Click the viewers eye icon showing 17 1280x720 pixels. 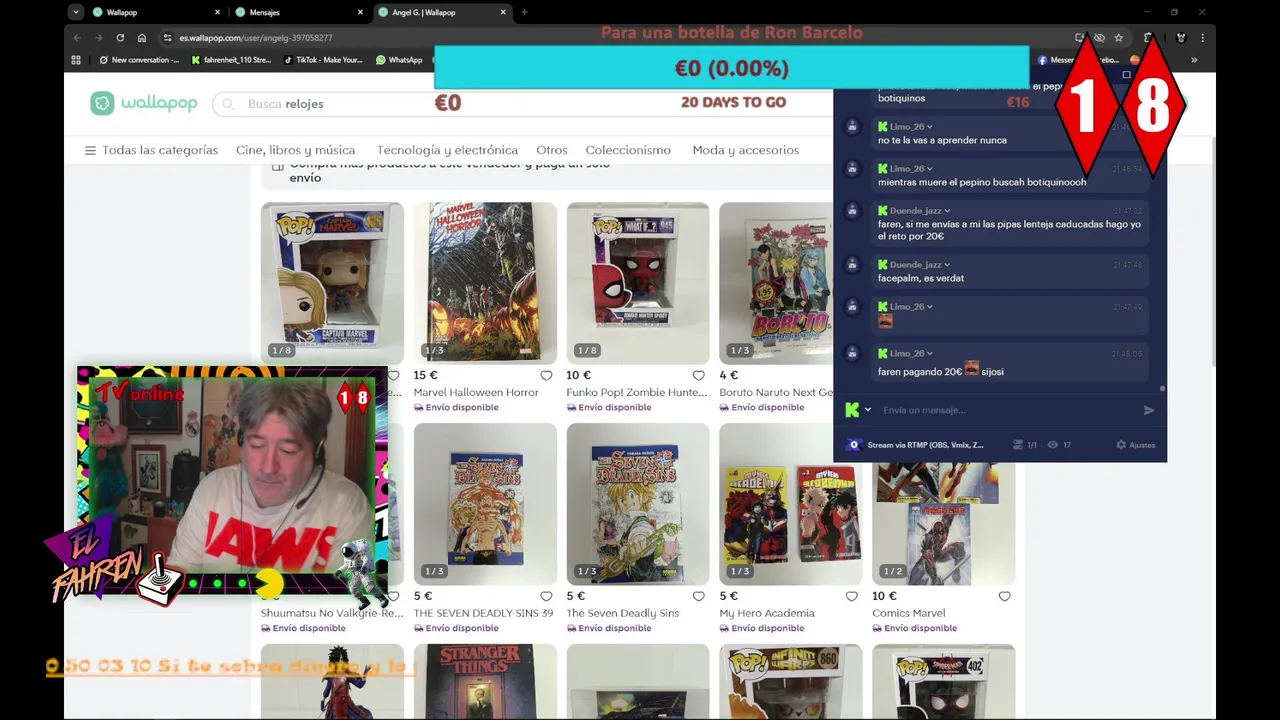[x=1053, y=445]
